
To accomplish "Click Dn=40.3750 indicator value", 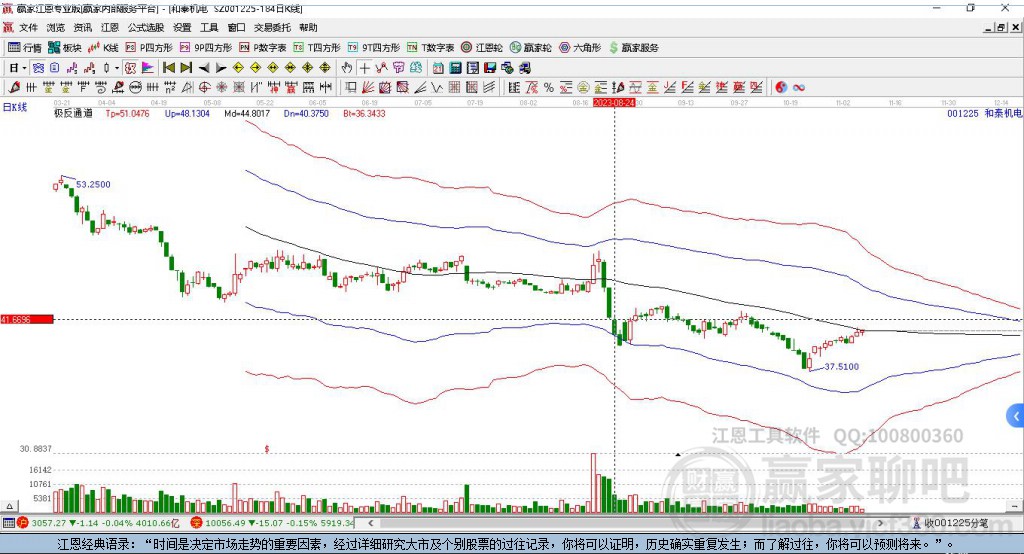I will pos(306,113).
